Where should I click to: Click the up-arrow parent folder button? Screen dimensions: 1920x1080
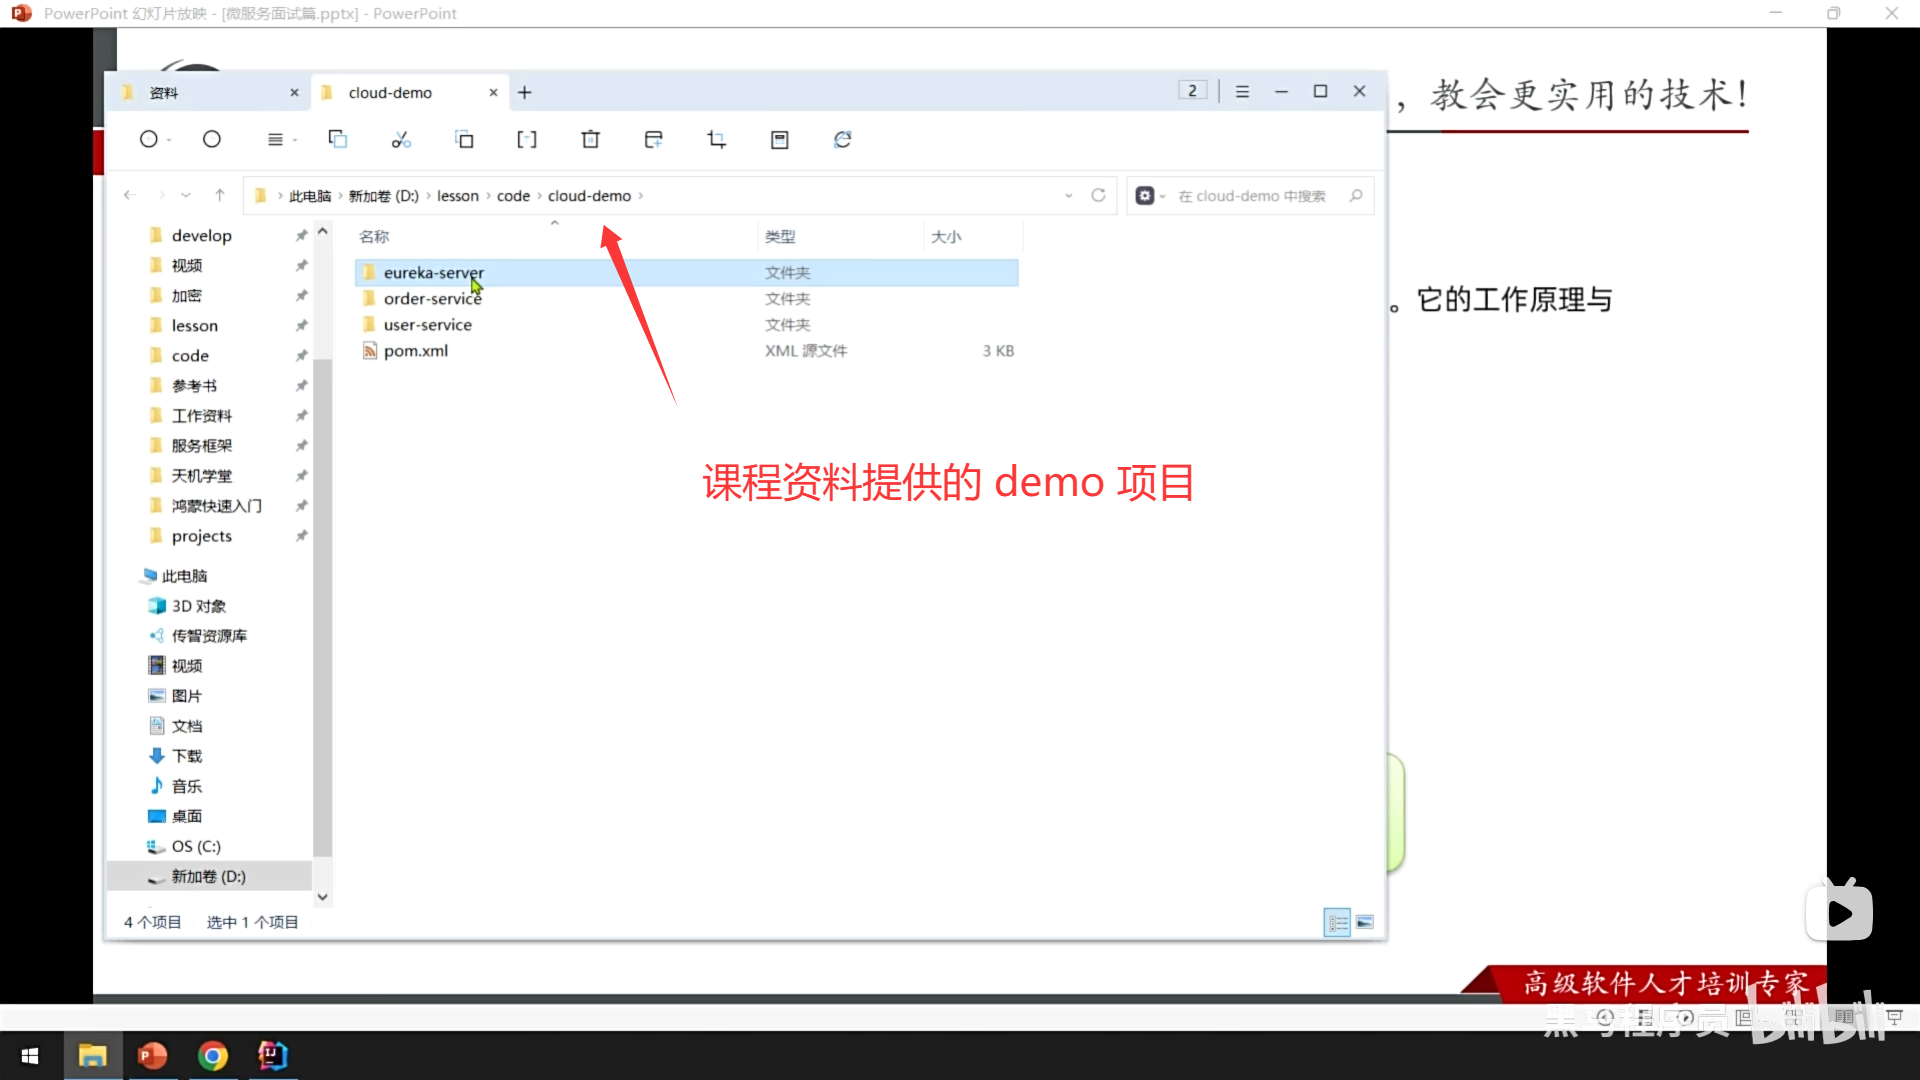pyautogui.click(x=220, y=195)
